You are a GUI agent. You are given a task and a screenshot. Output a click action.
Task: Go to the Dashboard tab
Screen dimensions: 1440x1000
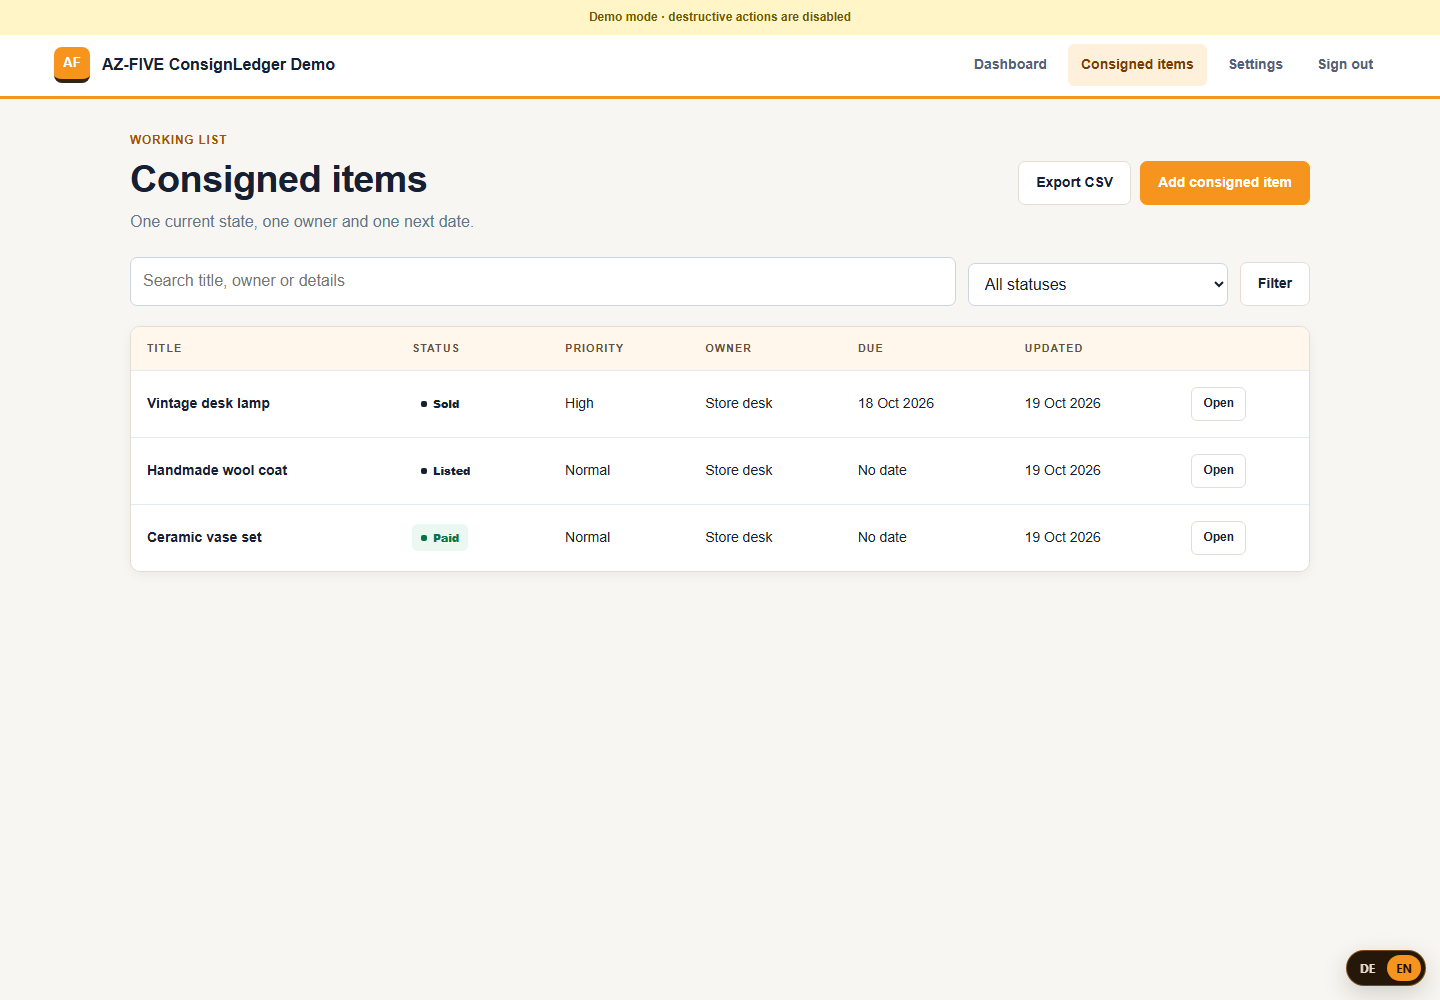coord(1010,65)
